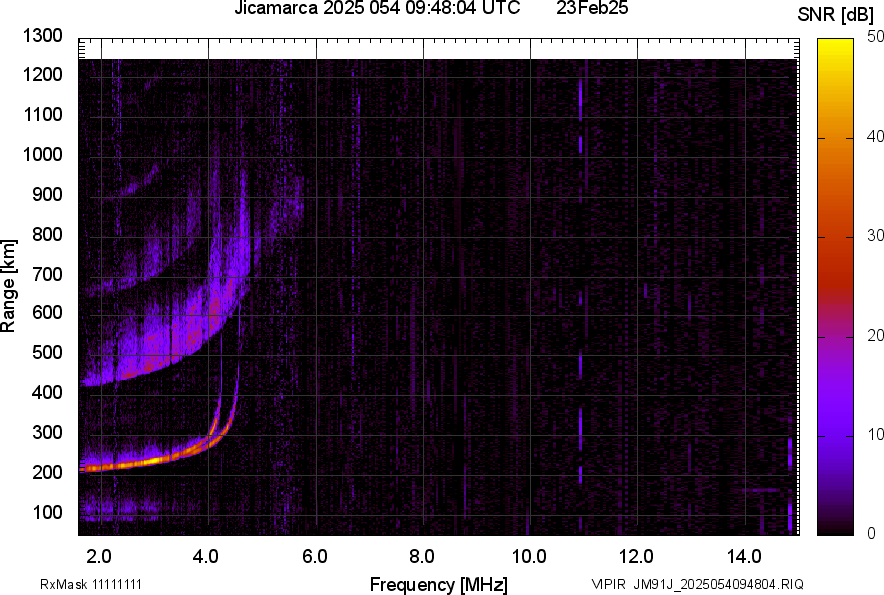Image resolution: width=884 pixels, height=595 pixels.
Task: Click the Range [km] axis label
Action: pyautogui.click(x=8, y=286)
